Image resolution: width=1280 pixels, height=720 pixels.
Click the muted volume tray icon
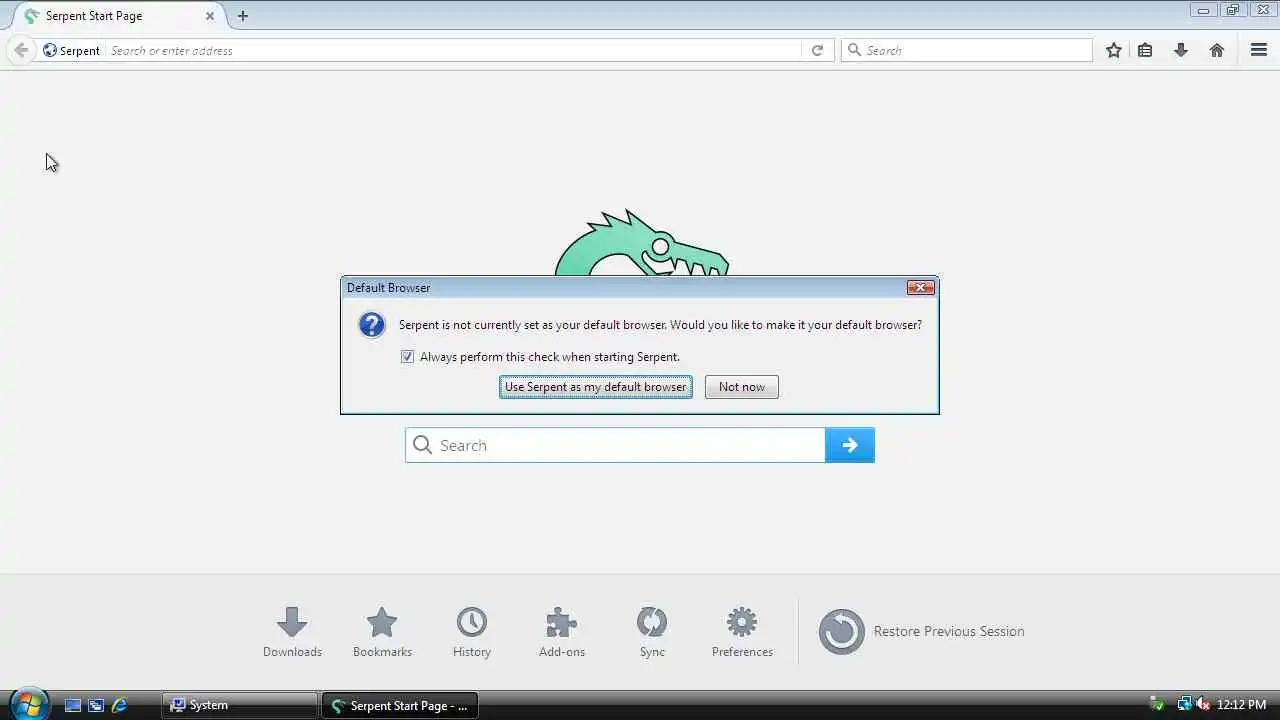click(1203, 705)
